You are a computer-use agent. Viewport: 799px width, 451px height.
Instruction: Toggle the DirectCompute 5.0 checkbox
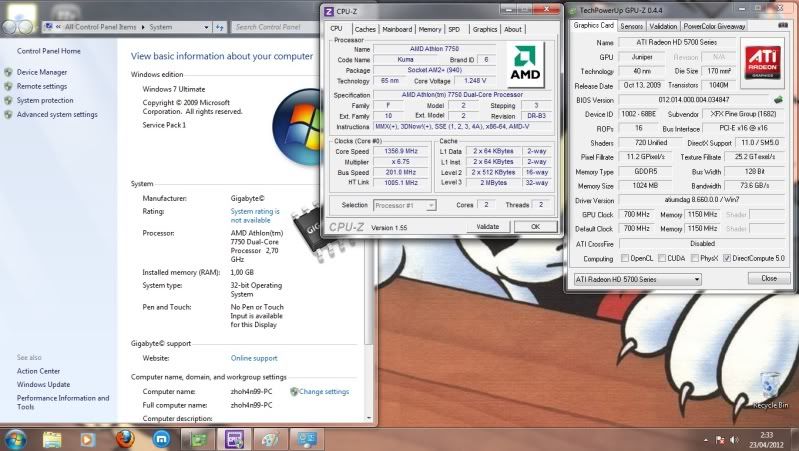point(727,258)
